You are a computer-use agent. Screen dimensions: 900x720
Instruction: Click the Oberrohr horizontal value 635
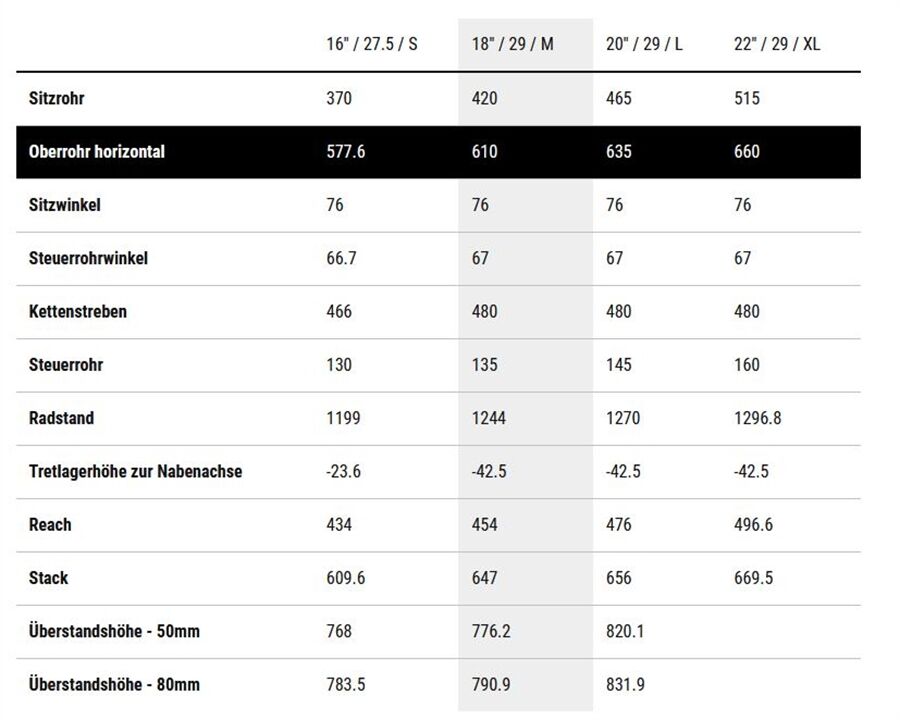[619, 152]
